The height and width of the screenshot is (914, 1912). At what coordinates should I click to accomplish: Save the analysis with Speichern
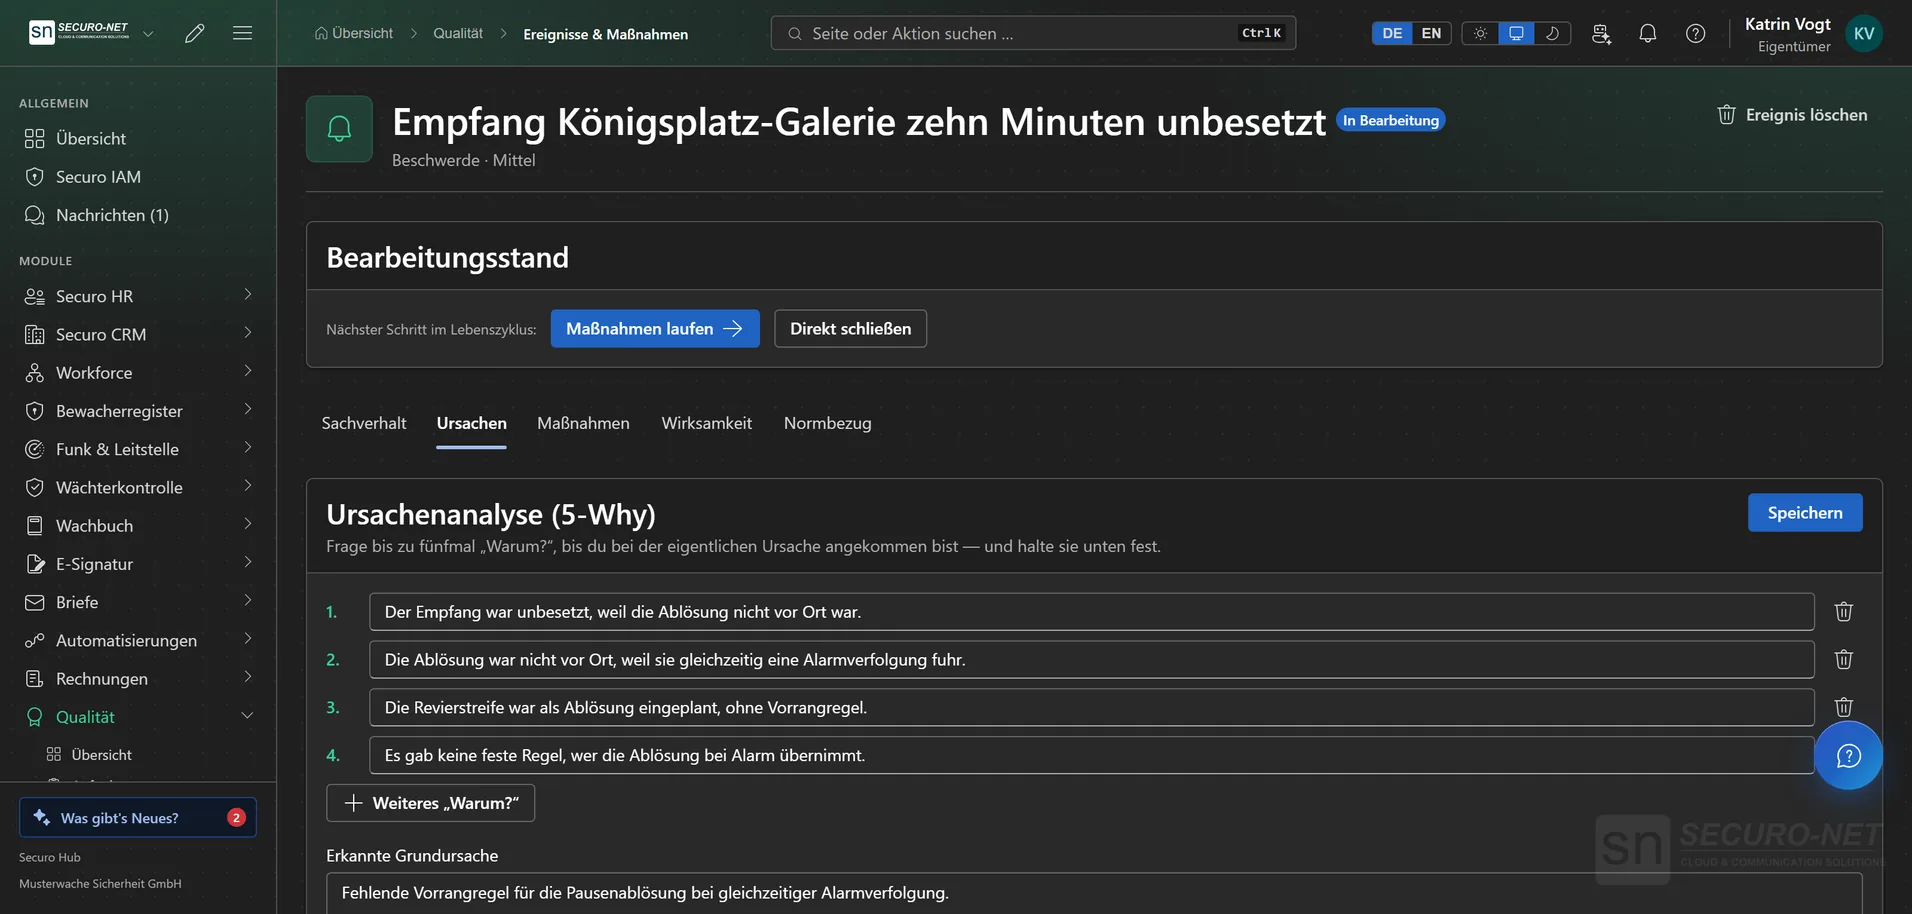[x=1805, y=513]
